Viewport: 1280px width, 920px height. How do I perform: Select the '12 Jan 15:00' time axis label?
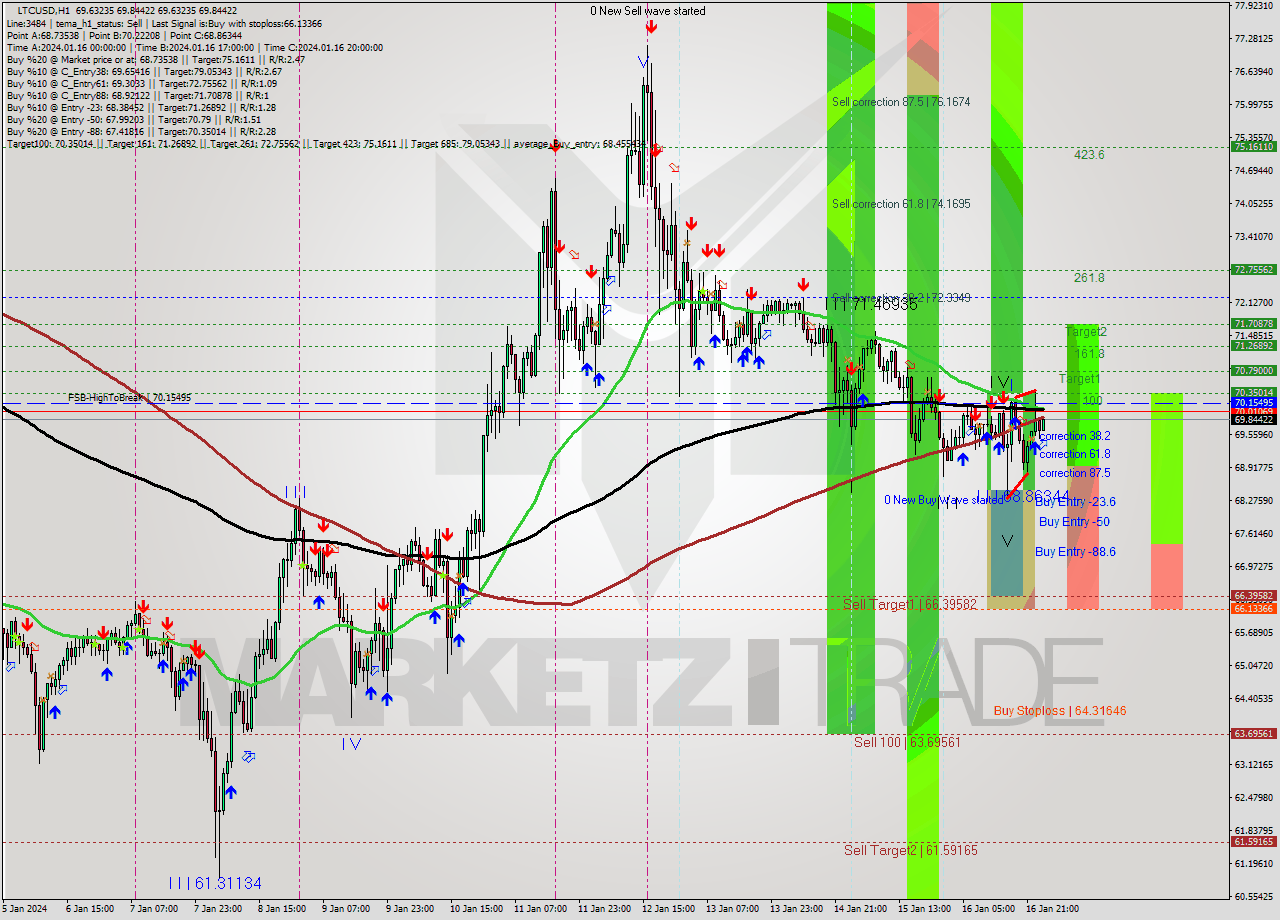(668, 909)
